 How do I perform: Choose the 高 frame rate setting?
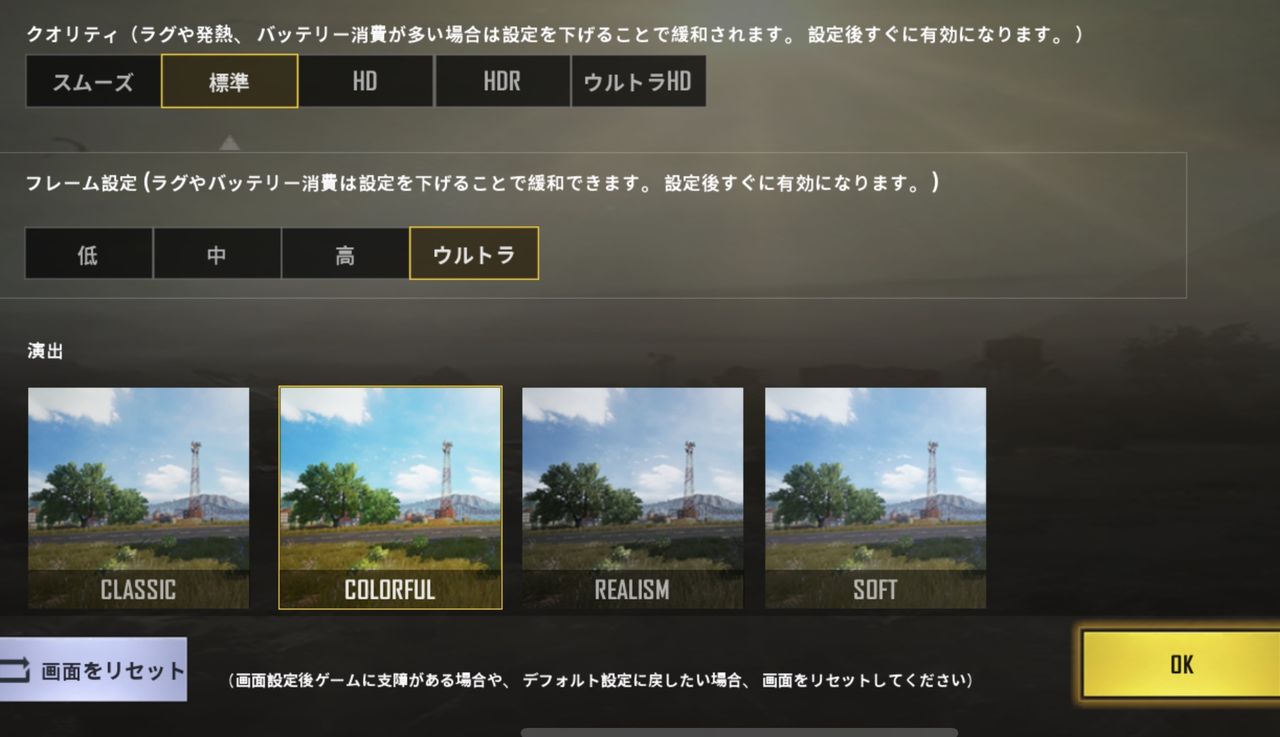pos(345,254)
